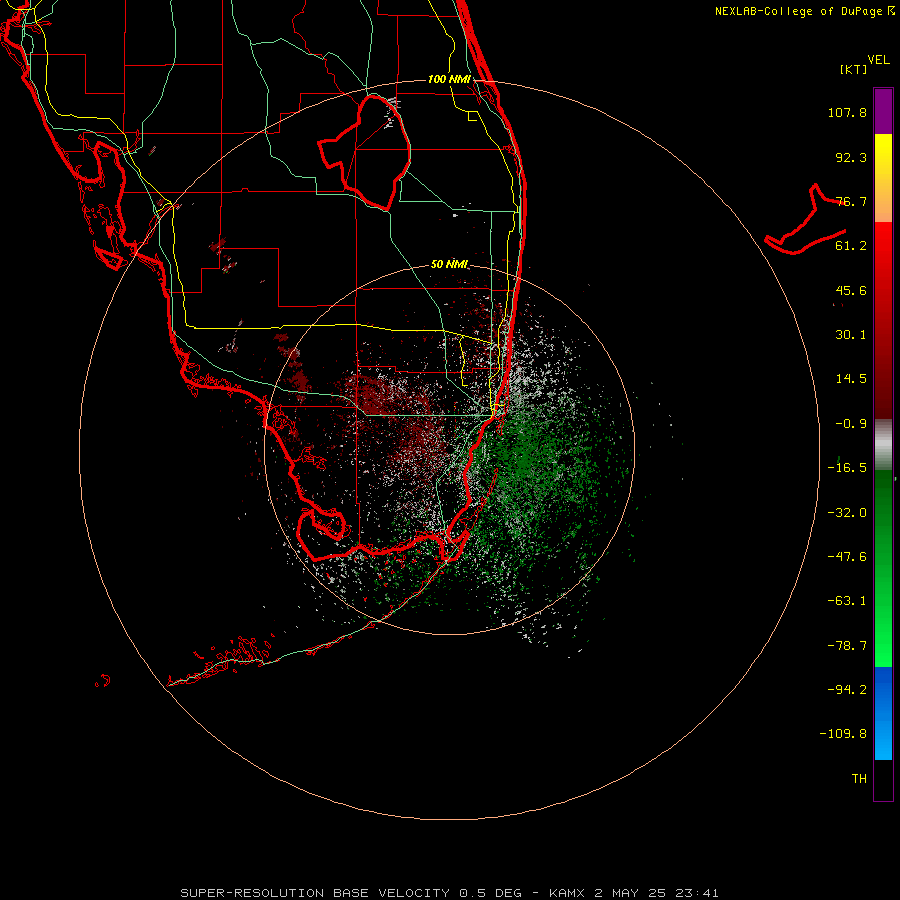Select the -78.7 scale value
This screenshot has height=900, width=900.
(x=847, y=646)
